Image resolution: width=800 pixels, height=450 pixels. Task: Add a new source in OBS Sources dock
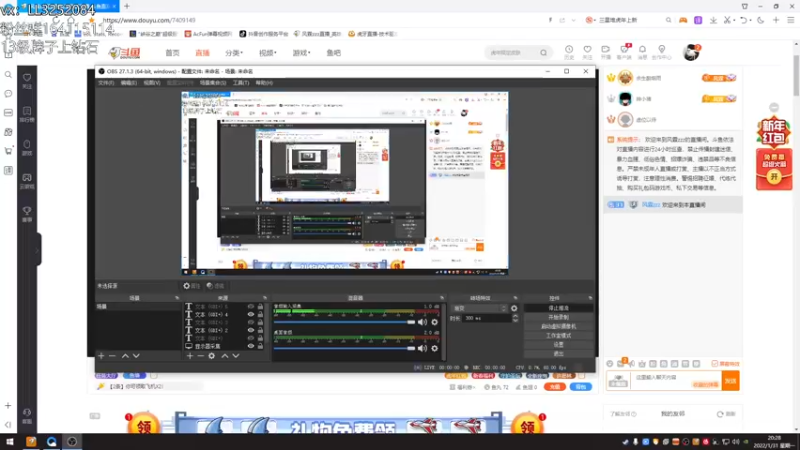tap(190, 356)
